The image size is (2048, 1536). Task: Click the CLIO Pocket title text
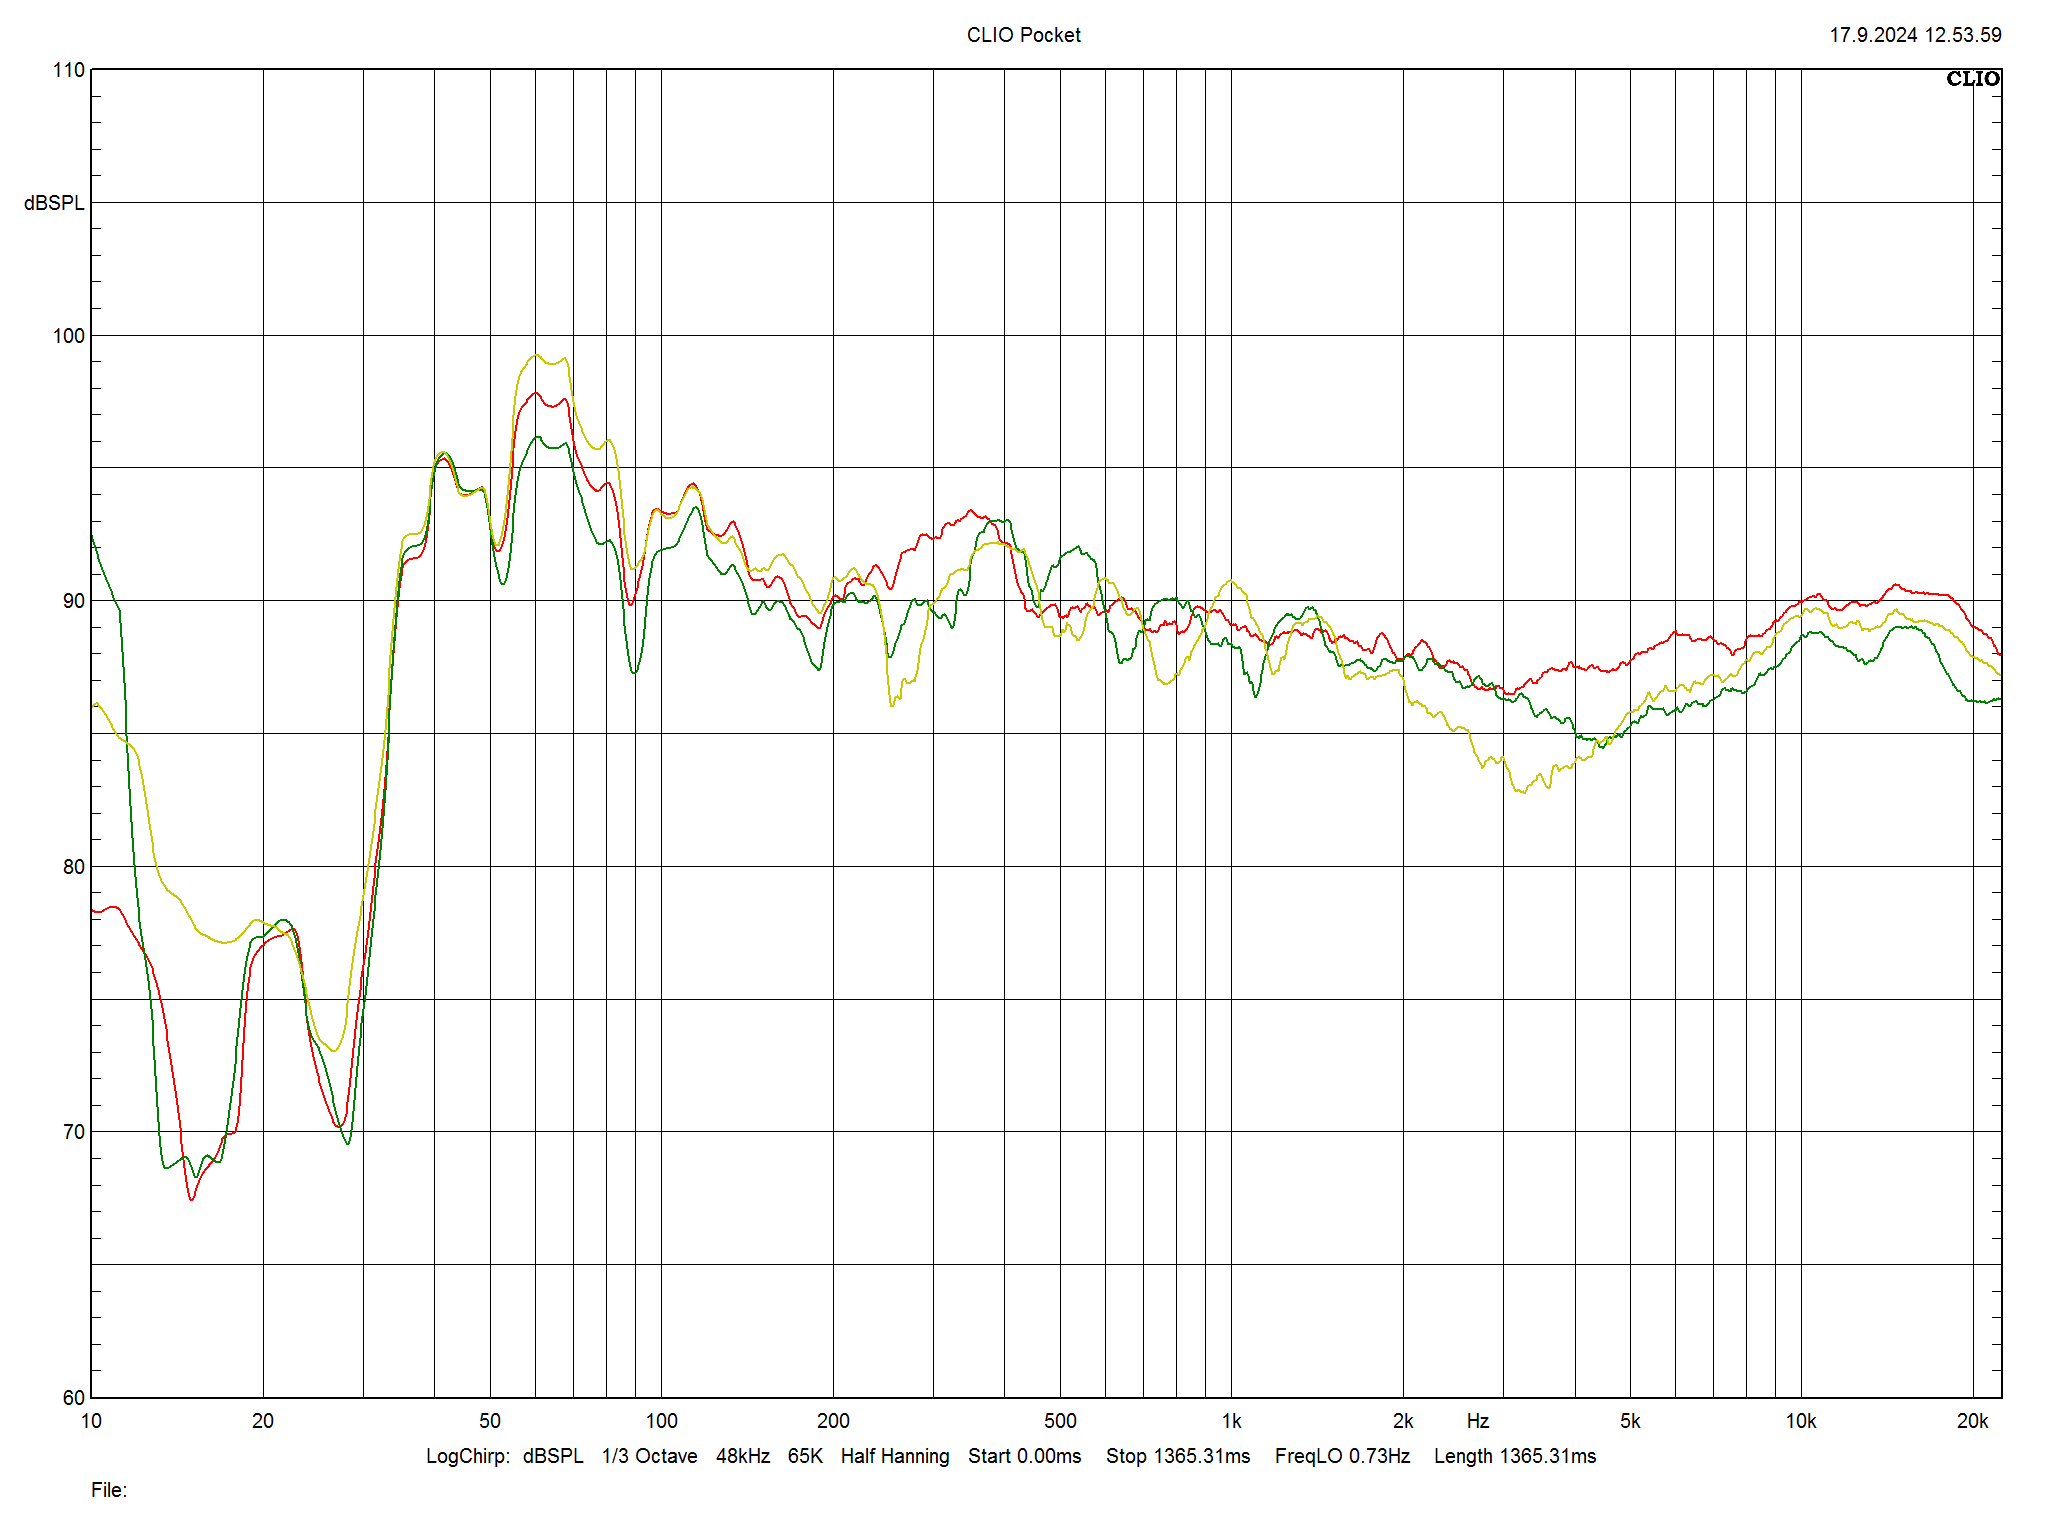point(1023,35)
